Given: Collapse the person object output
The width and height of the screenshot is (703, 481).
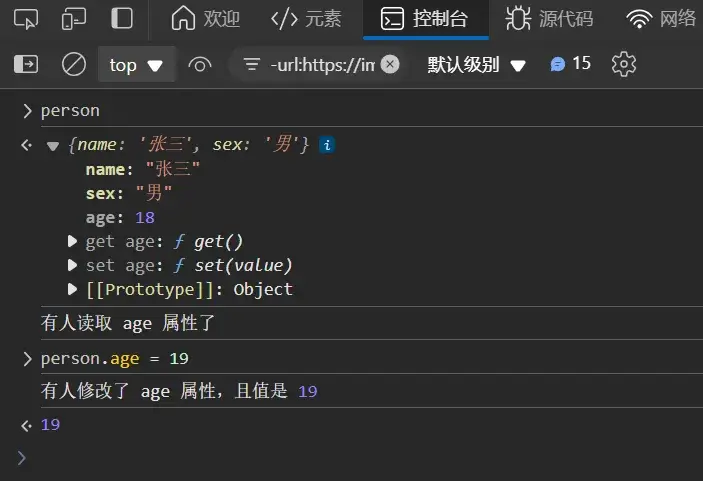Looking at the screenshot, I should (x=53, y=146).
